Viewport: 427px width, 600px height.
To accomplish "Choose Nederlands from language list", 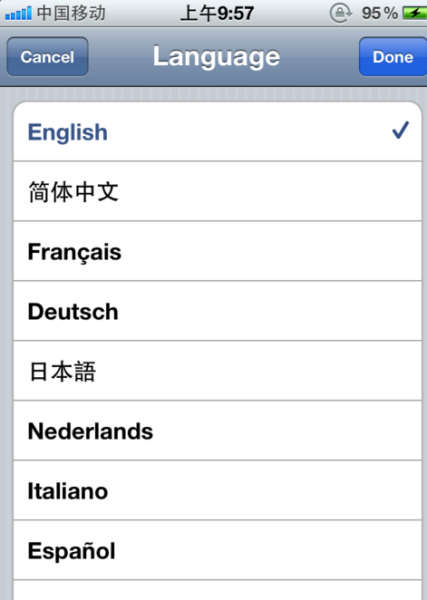I will pos(217,431).
